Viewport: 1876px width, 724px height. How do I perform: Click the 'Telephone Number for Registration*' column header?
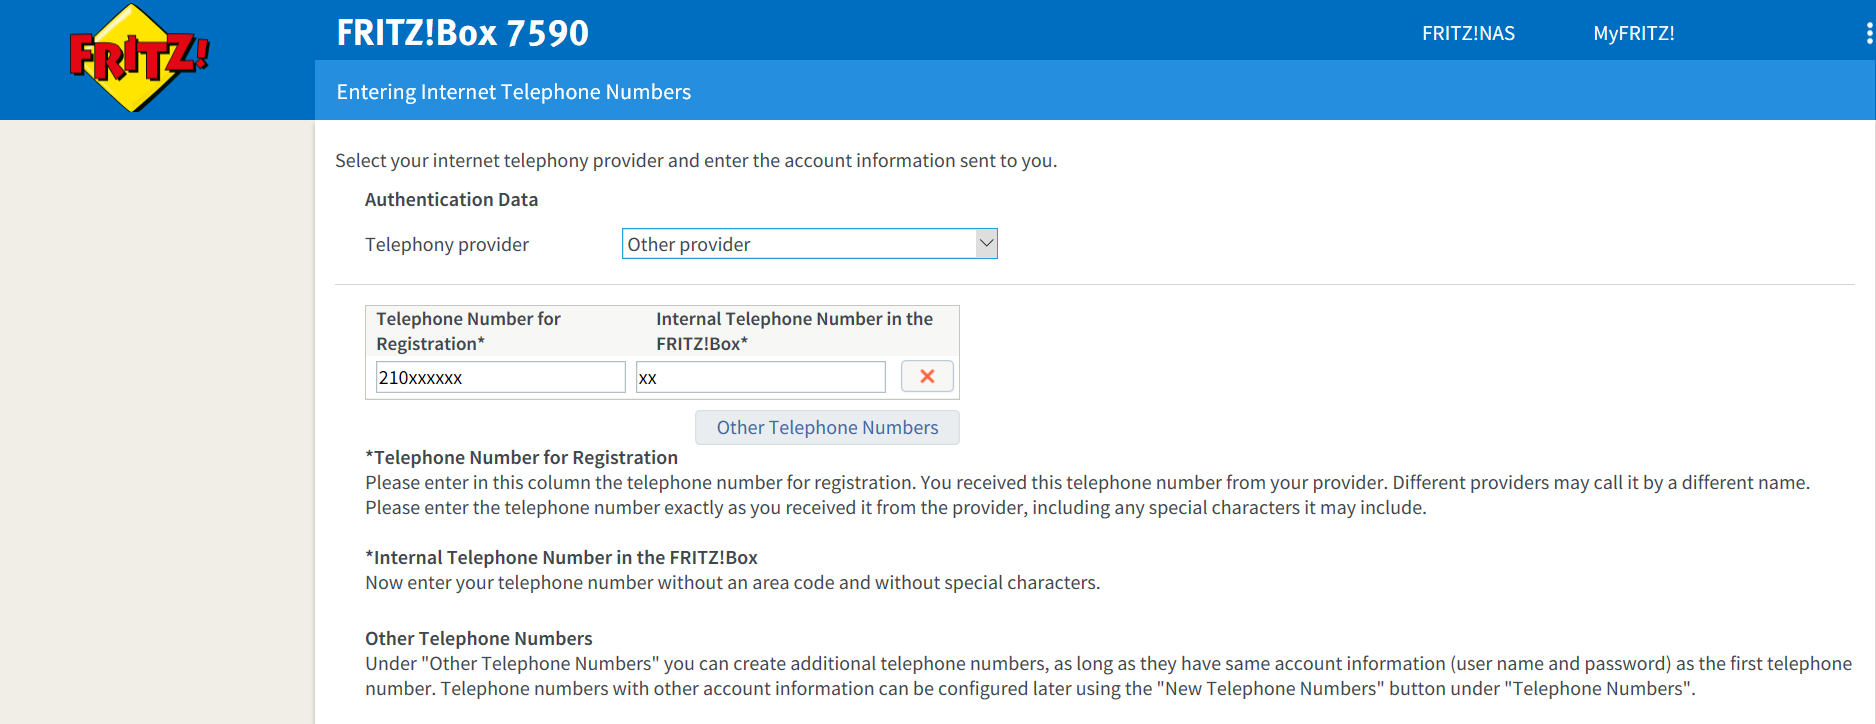tap(468, 331)
